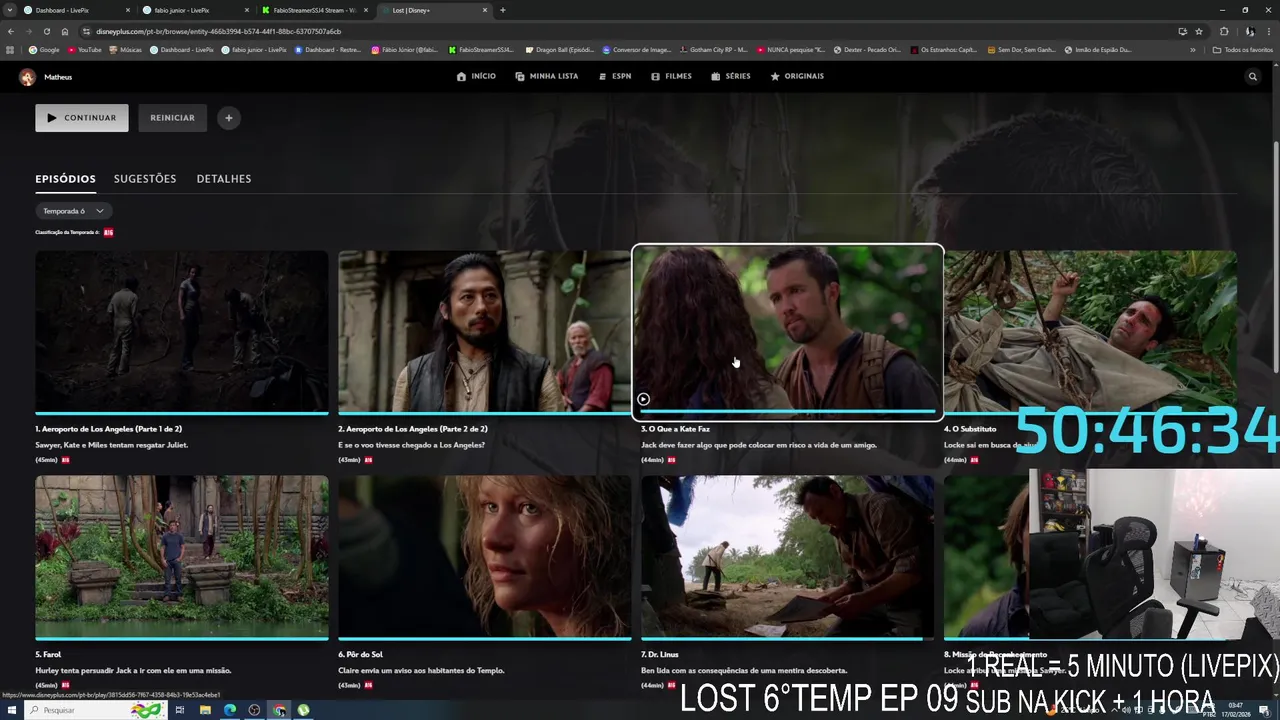The image size is (1280, 720).
Task: Open a new browser tab
Action: tap(502, 10)
